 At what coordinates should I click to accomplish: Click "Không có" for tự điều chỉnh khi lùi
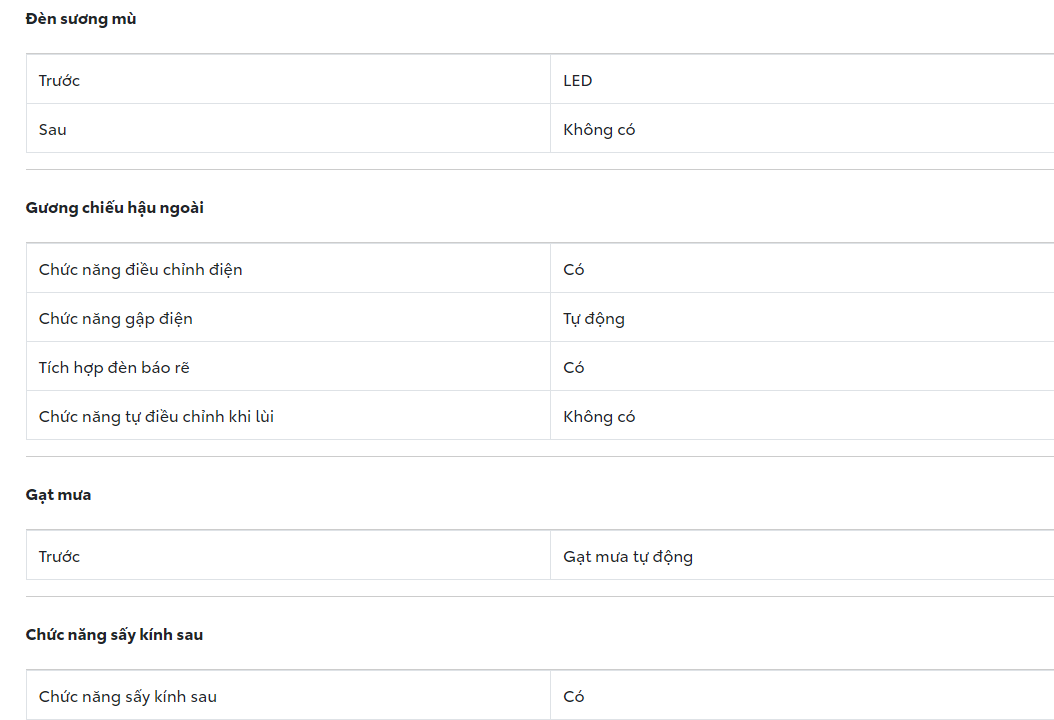(x=599, y=416)
